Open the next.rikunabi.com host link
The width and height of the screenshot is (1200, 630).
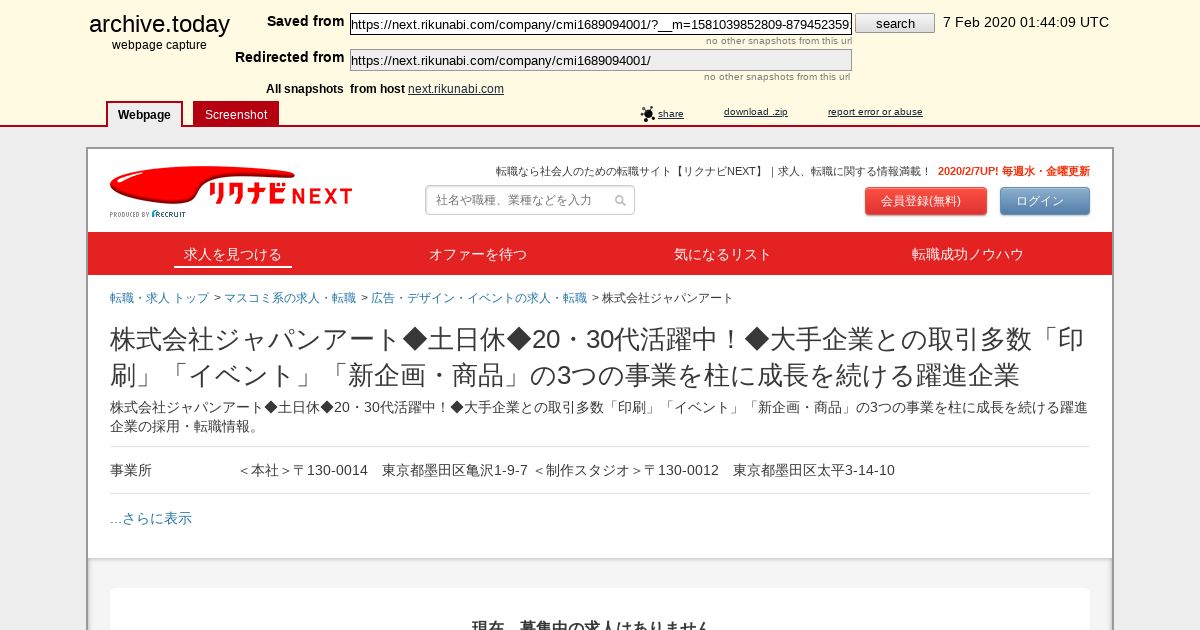[x=456, y=89]
